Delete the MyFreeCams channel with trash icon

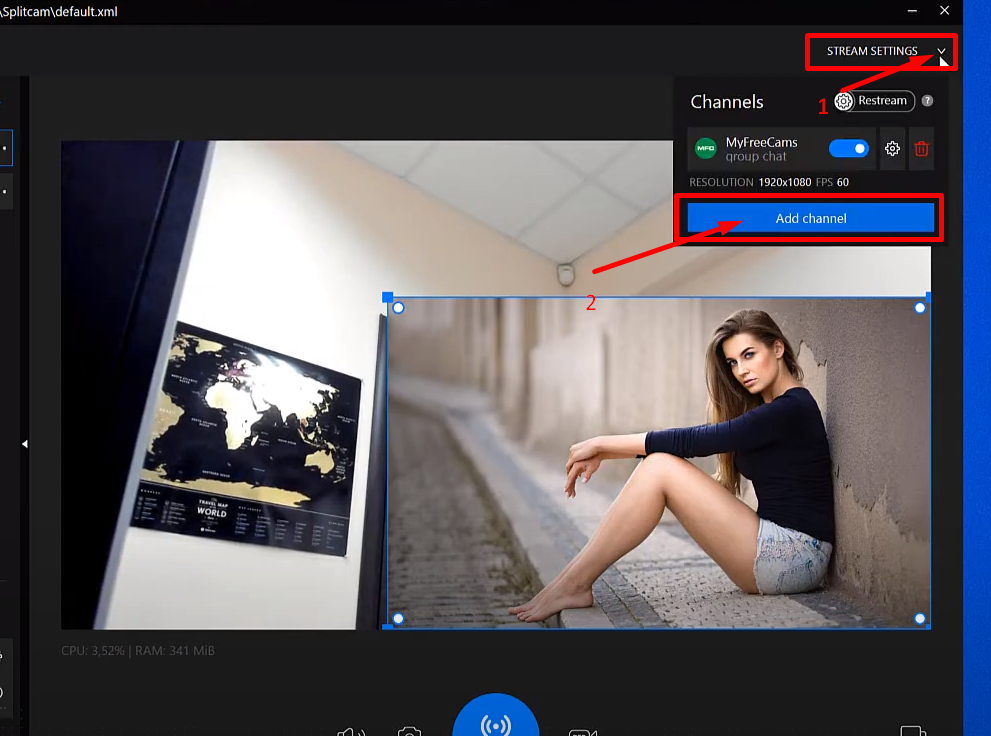click(921, 148)
